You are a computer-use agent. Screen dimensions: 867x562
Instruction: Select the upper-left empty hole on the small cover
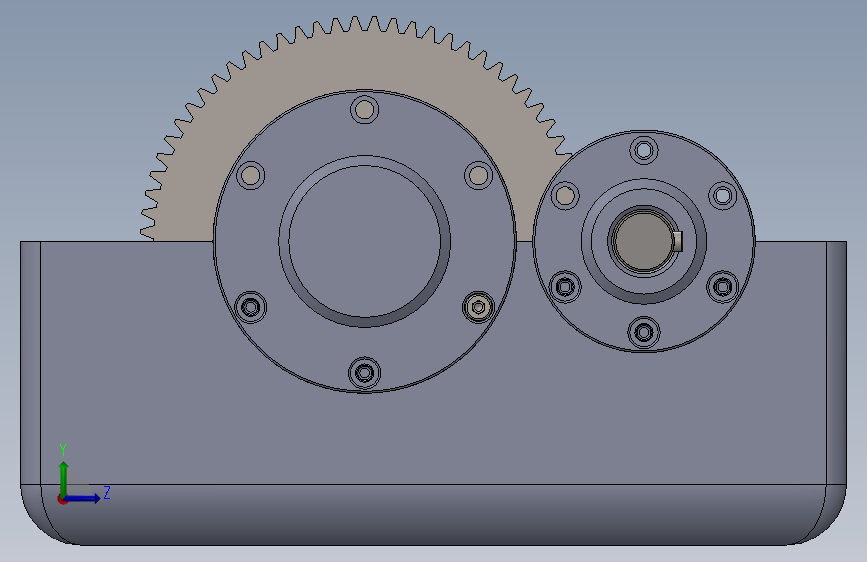point(565,195)
